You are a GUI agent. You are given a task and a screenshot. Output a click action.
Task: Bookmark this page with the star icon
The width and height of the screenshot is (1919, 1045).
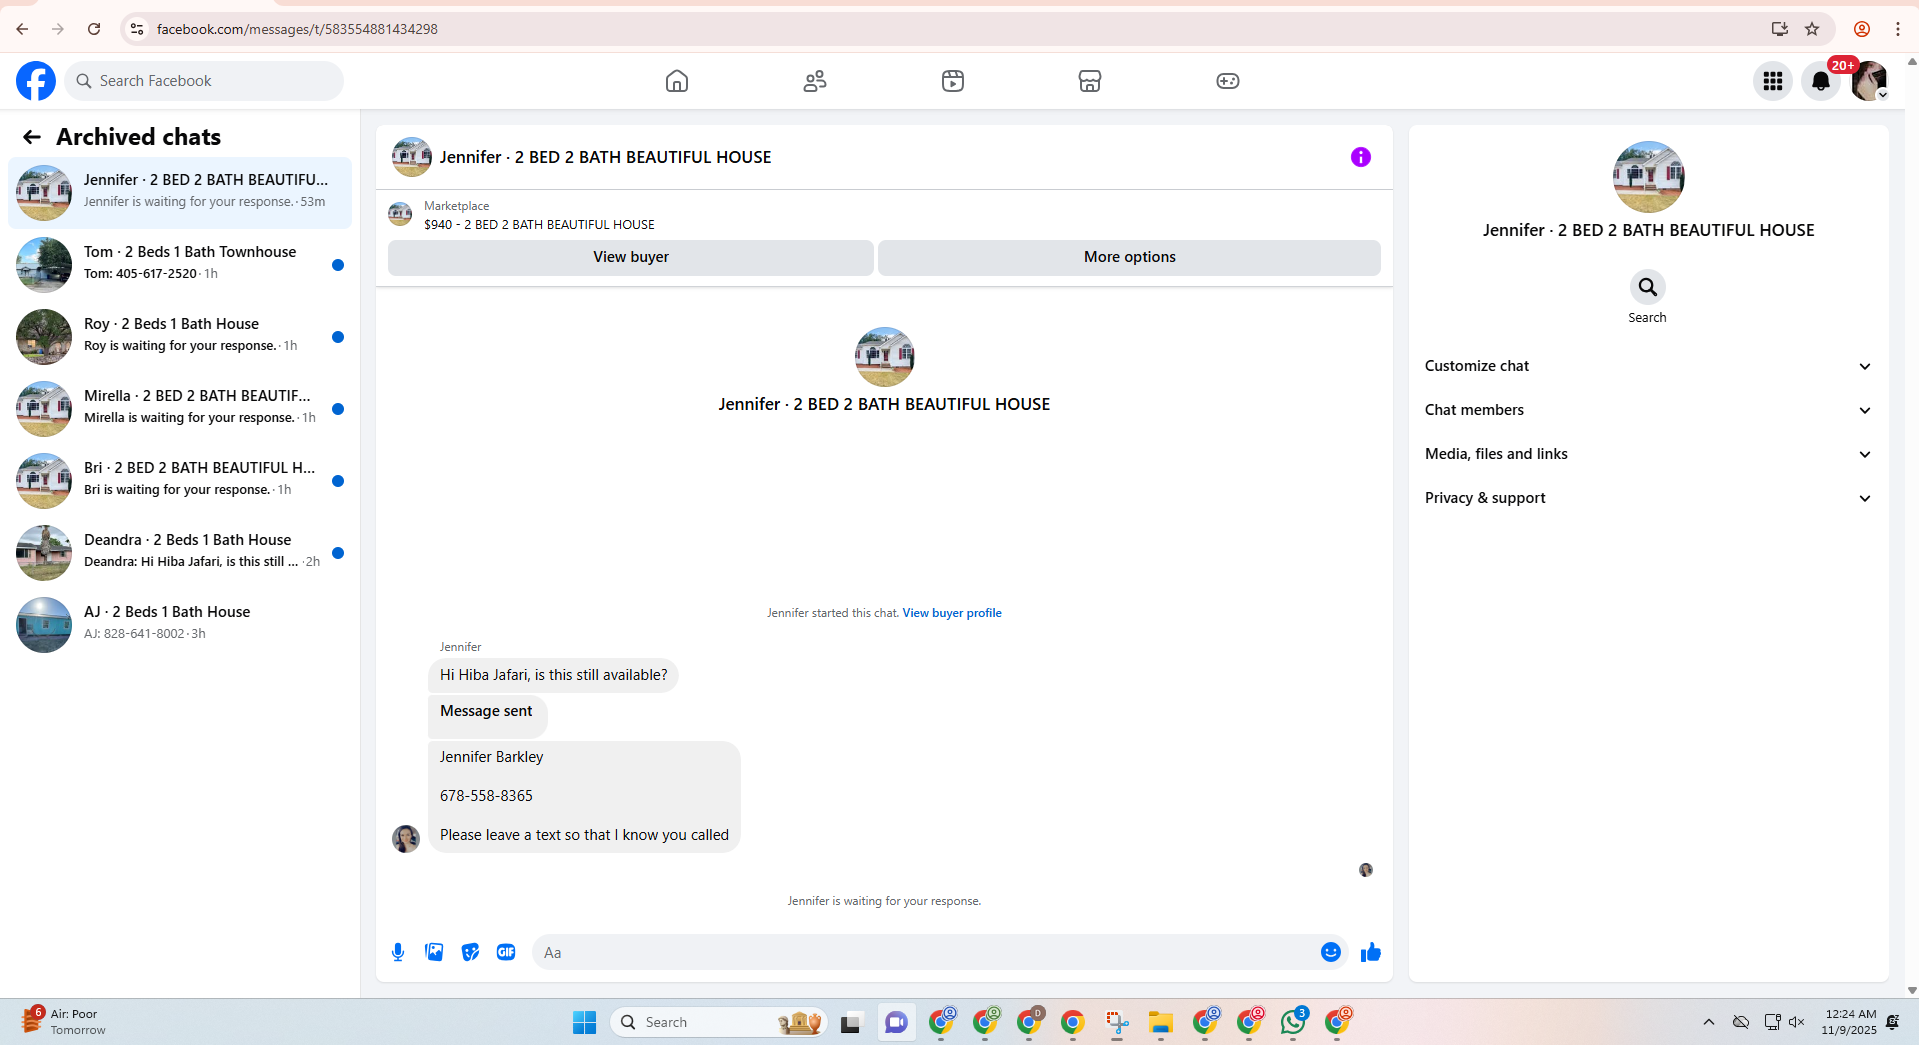click(1812, 29)
